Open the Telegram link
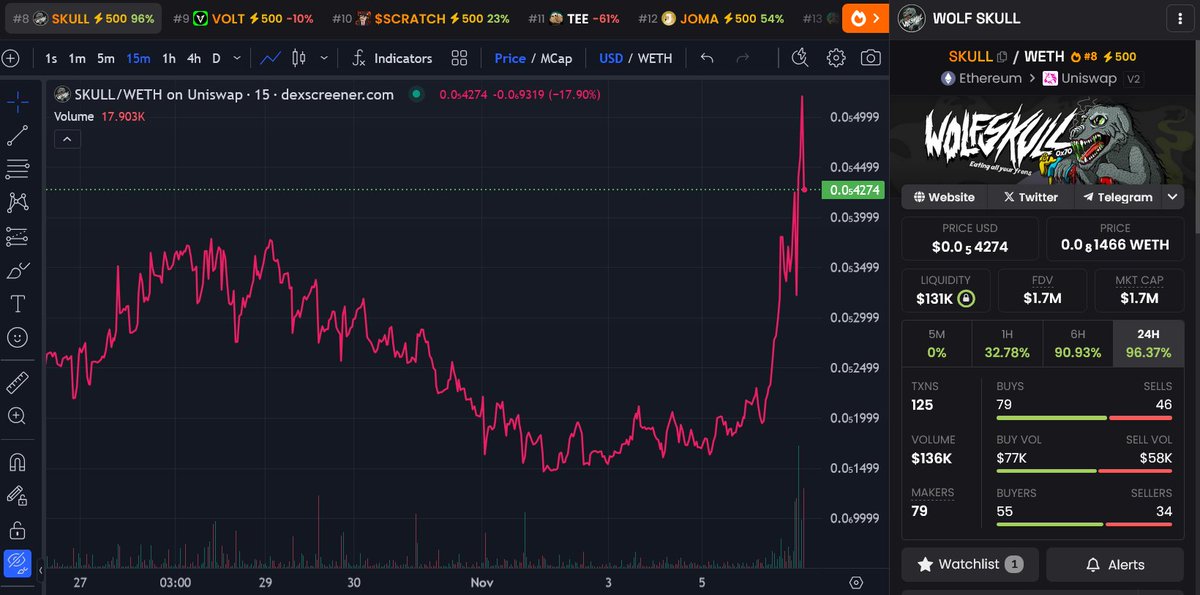Viewport: 1200px width, 595px height. tap(1116, 197)
